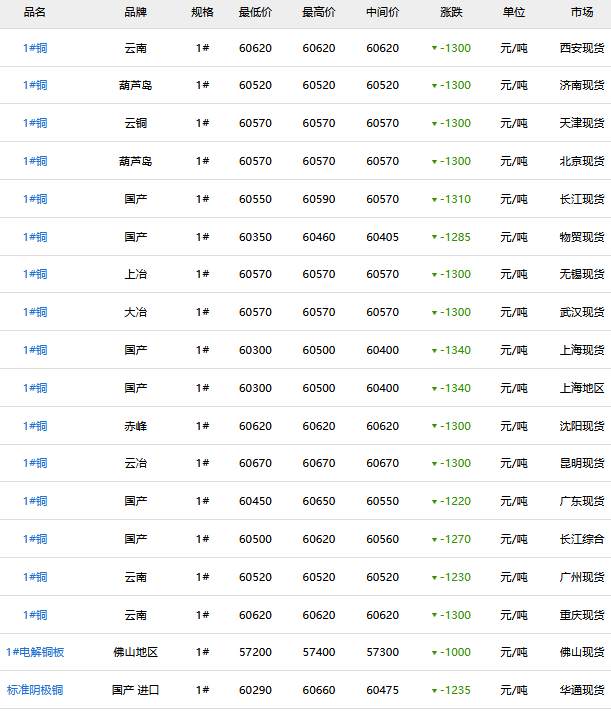Open 1#铜 link for 长江现货 market
The image size is (611, 715).
tap(35, 199)
